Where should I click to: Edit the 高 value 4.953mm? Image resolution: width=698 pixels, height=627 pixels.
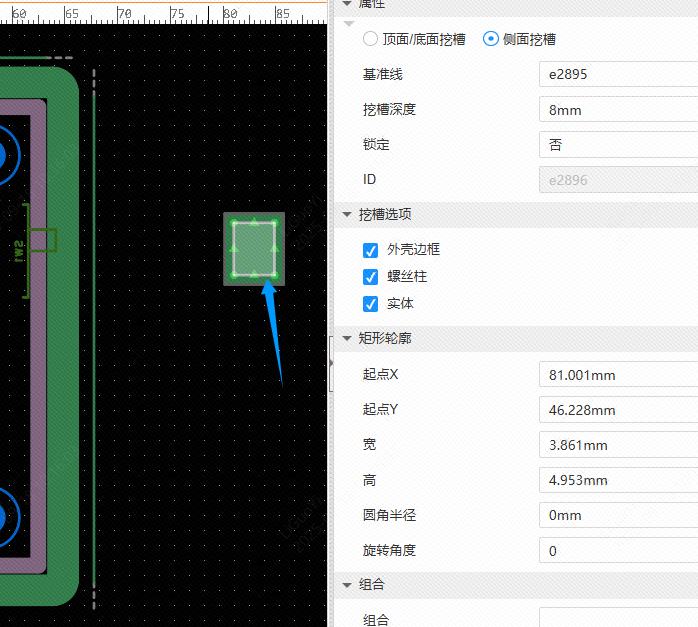(x=617, y=480)
